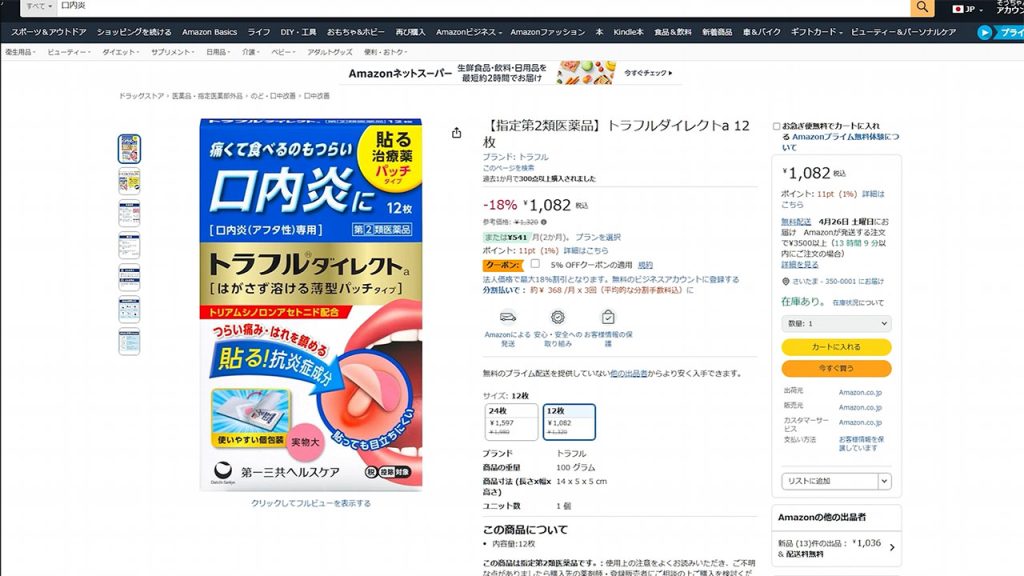Open the すべて search category dropdown

[37, 7]
